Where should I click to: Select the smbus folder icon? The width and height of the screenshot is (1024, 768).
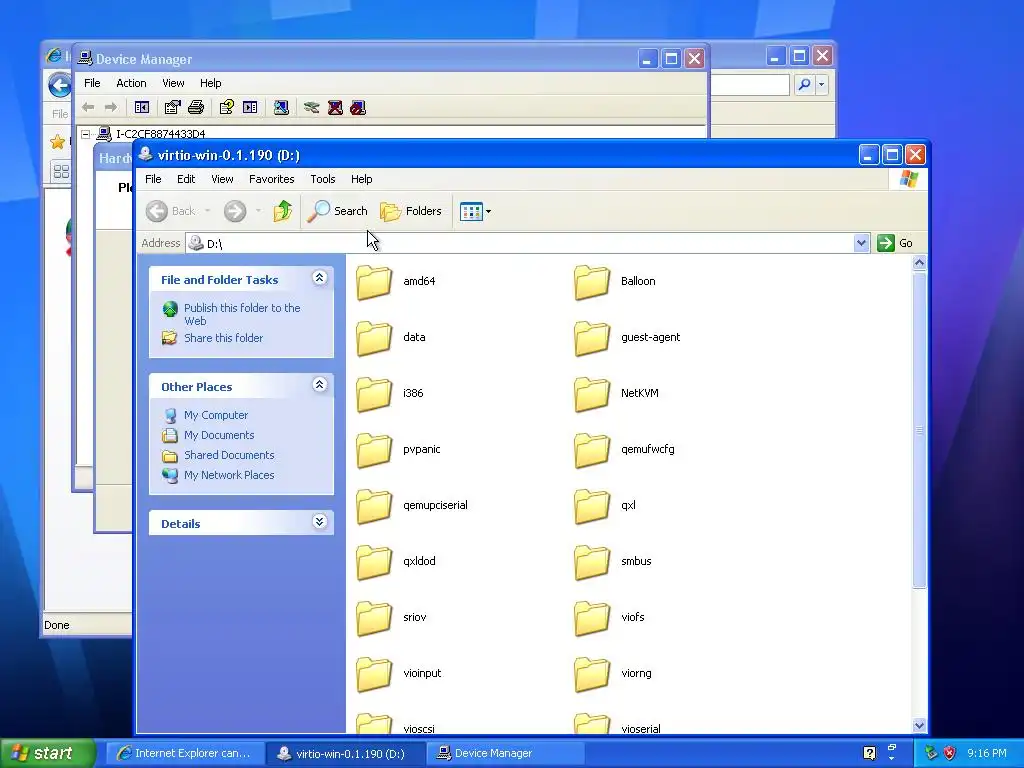click(x=592, y=562)
